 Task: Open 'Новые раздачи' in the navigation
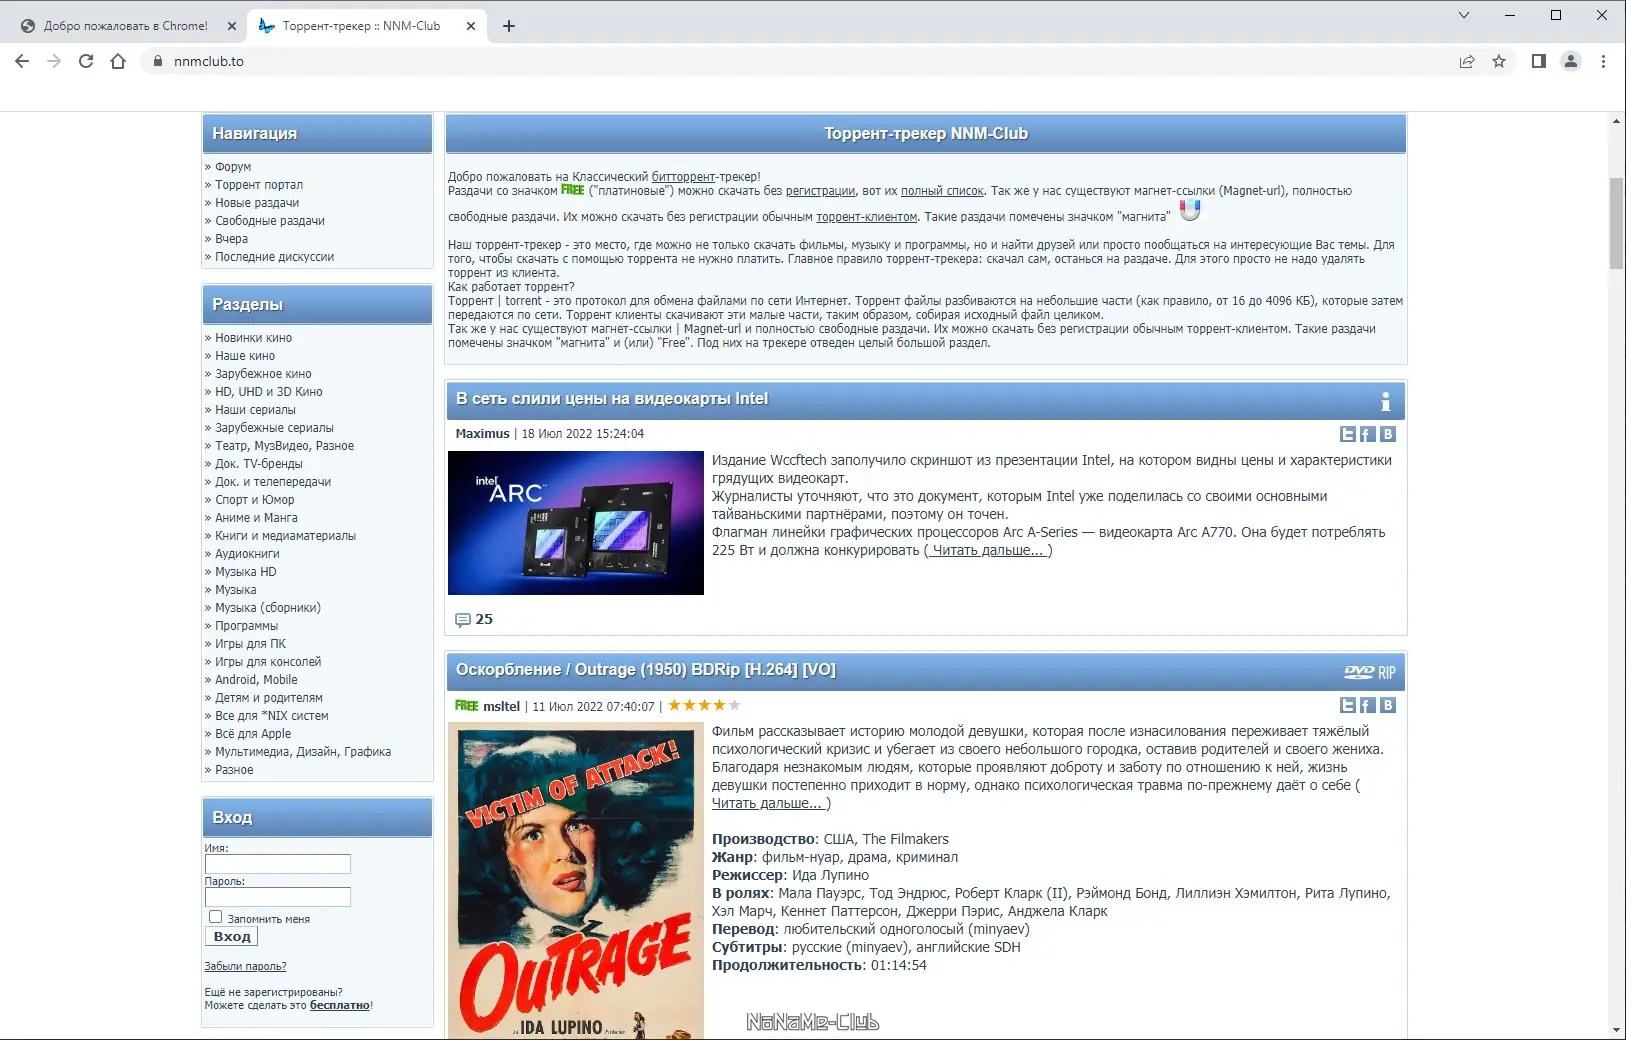tap(257, 203)
